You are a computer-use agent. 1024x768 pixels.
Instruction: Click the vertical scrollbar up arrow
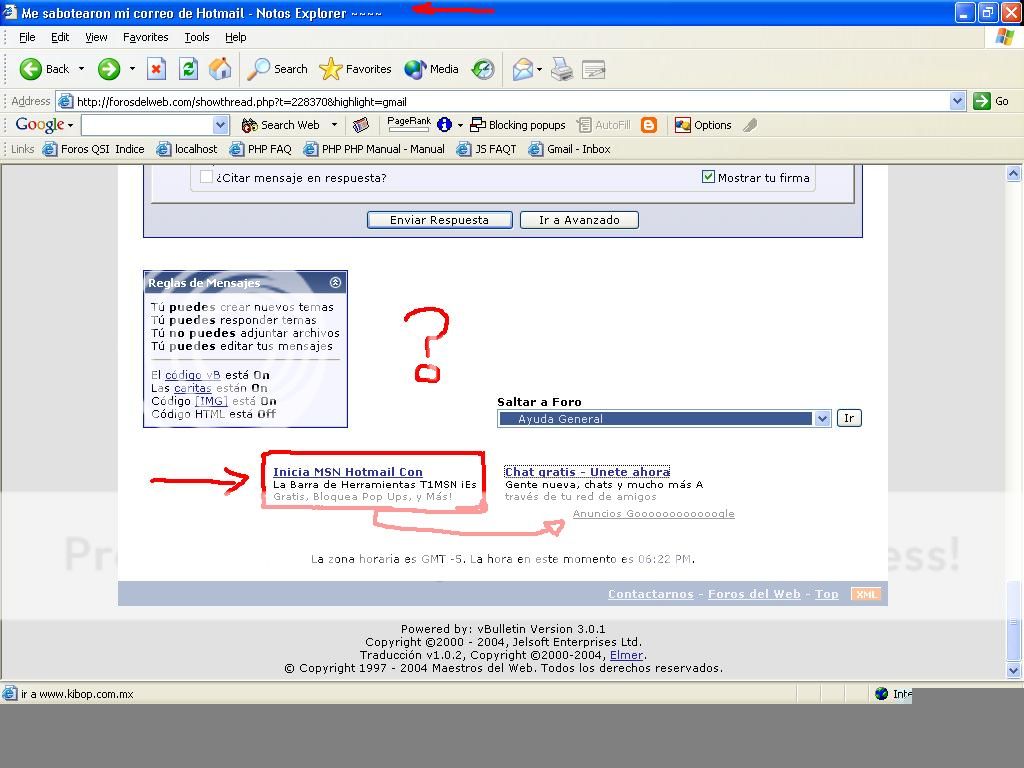pyautogui.click(x=1013, y=174)
